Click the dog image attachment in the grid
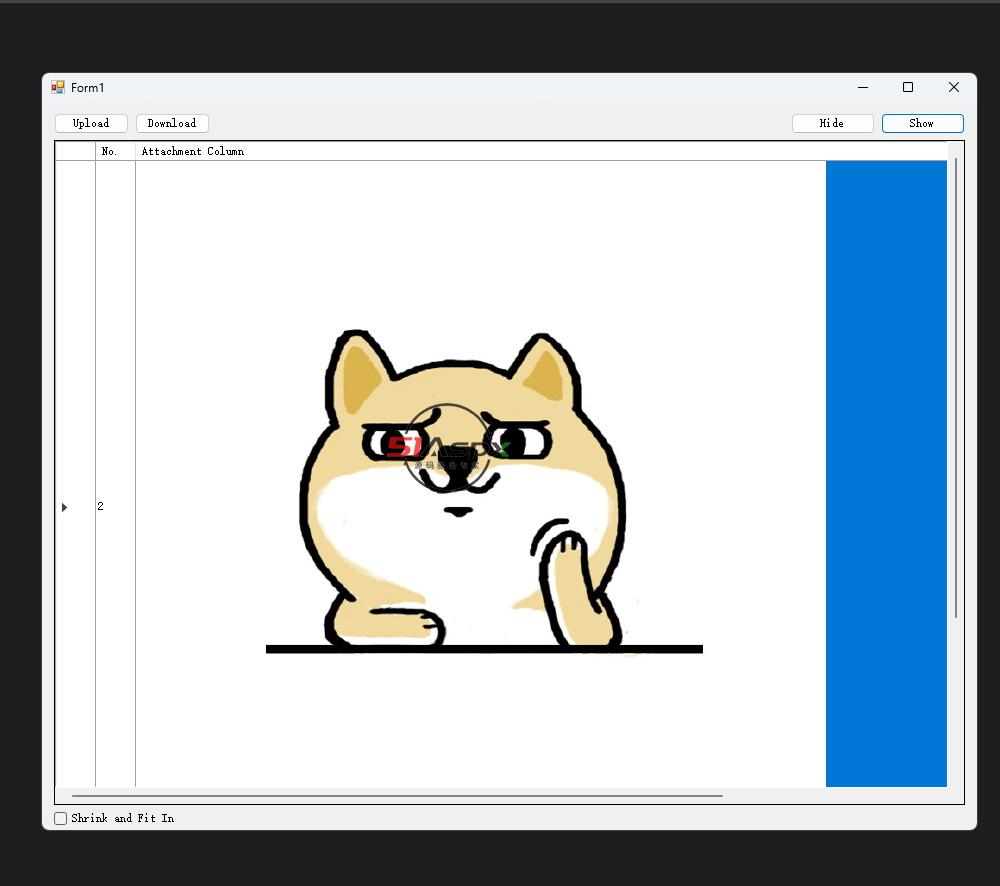The image size is (1000, 886). (481, 474)
